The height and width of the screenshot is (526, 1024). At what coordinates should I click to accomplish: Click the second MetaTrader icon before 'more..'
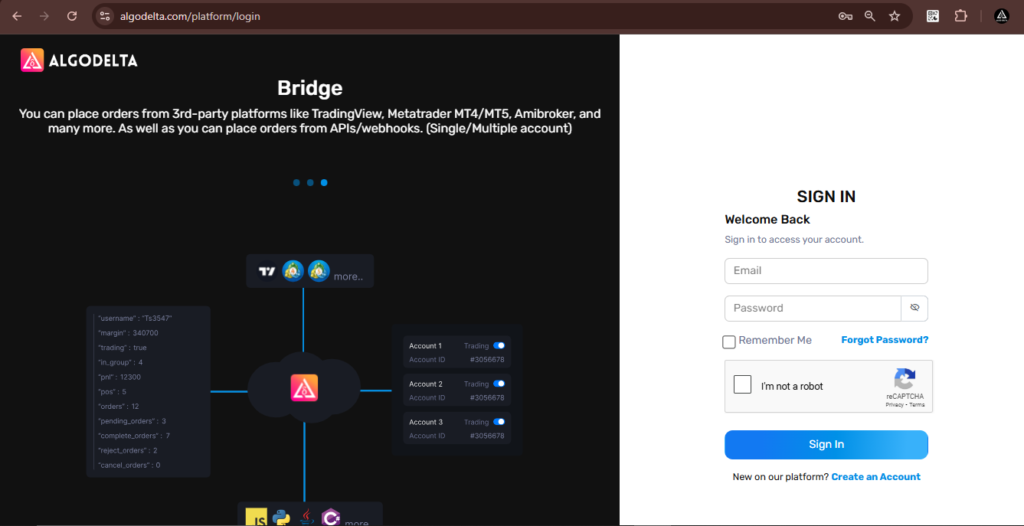click(x=319, y=271)
